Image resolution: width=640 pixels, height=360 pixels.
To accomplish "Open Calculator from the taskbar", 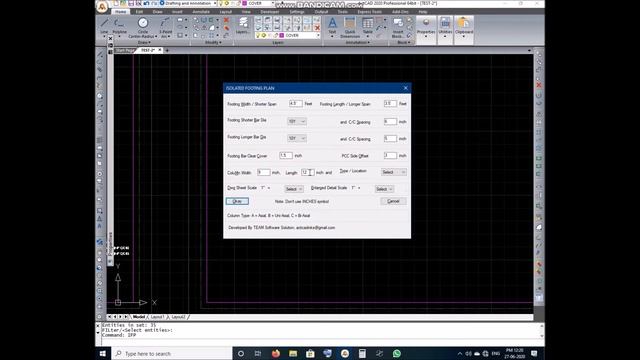I will pyautogui.click(x=362, y=353).
